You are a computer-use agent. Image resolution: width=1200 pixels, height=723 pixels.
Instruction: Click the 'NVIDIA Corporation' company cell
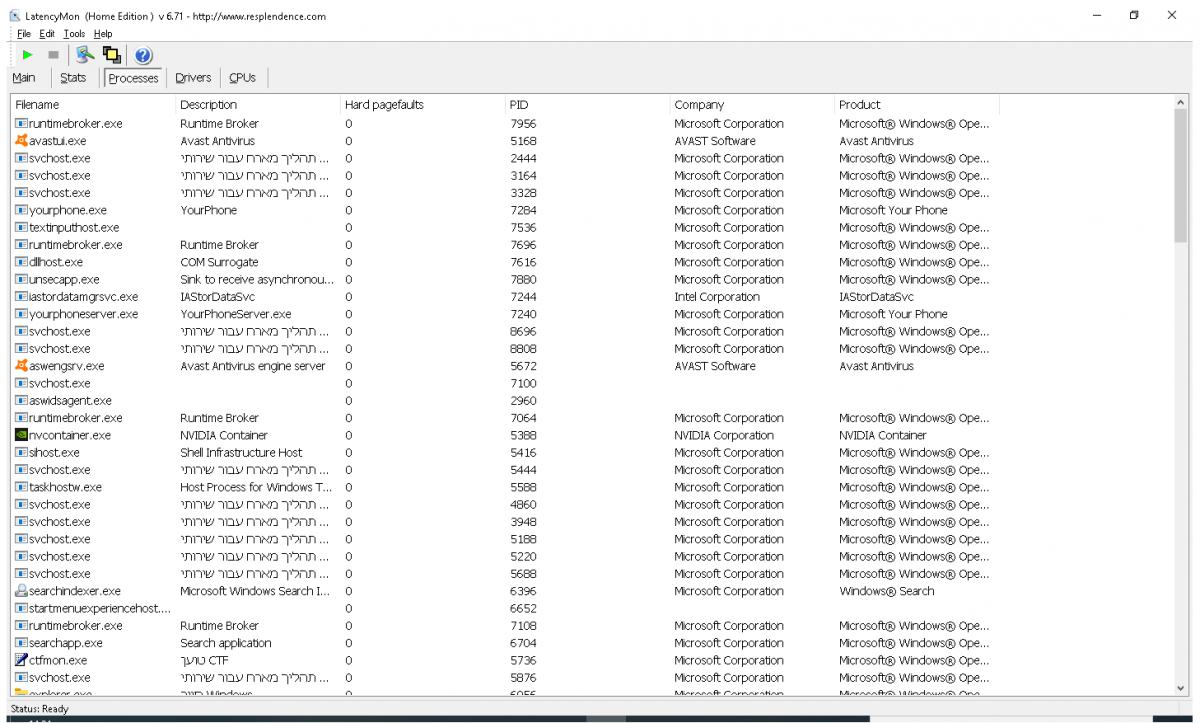(724, 435)
